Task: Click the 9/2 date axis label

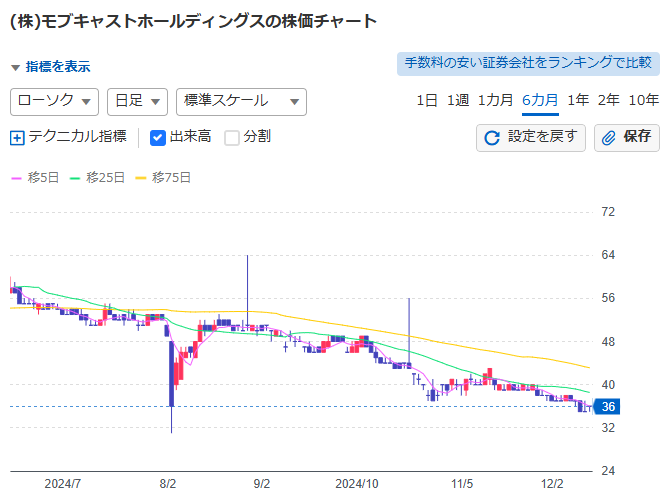Action: coord(262,484)
